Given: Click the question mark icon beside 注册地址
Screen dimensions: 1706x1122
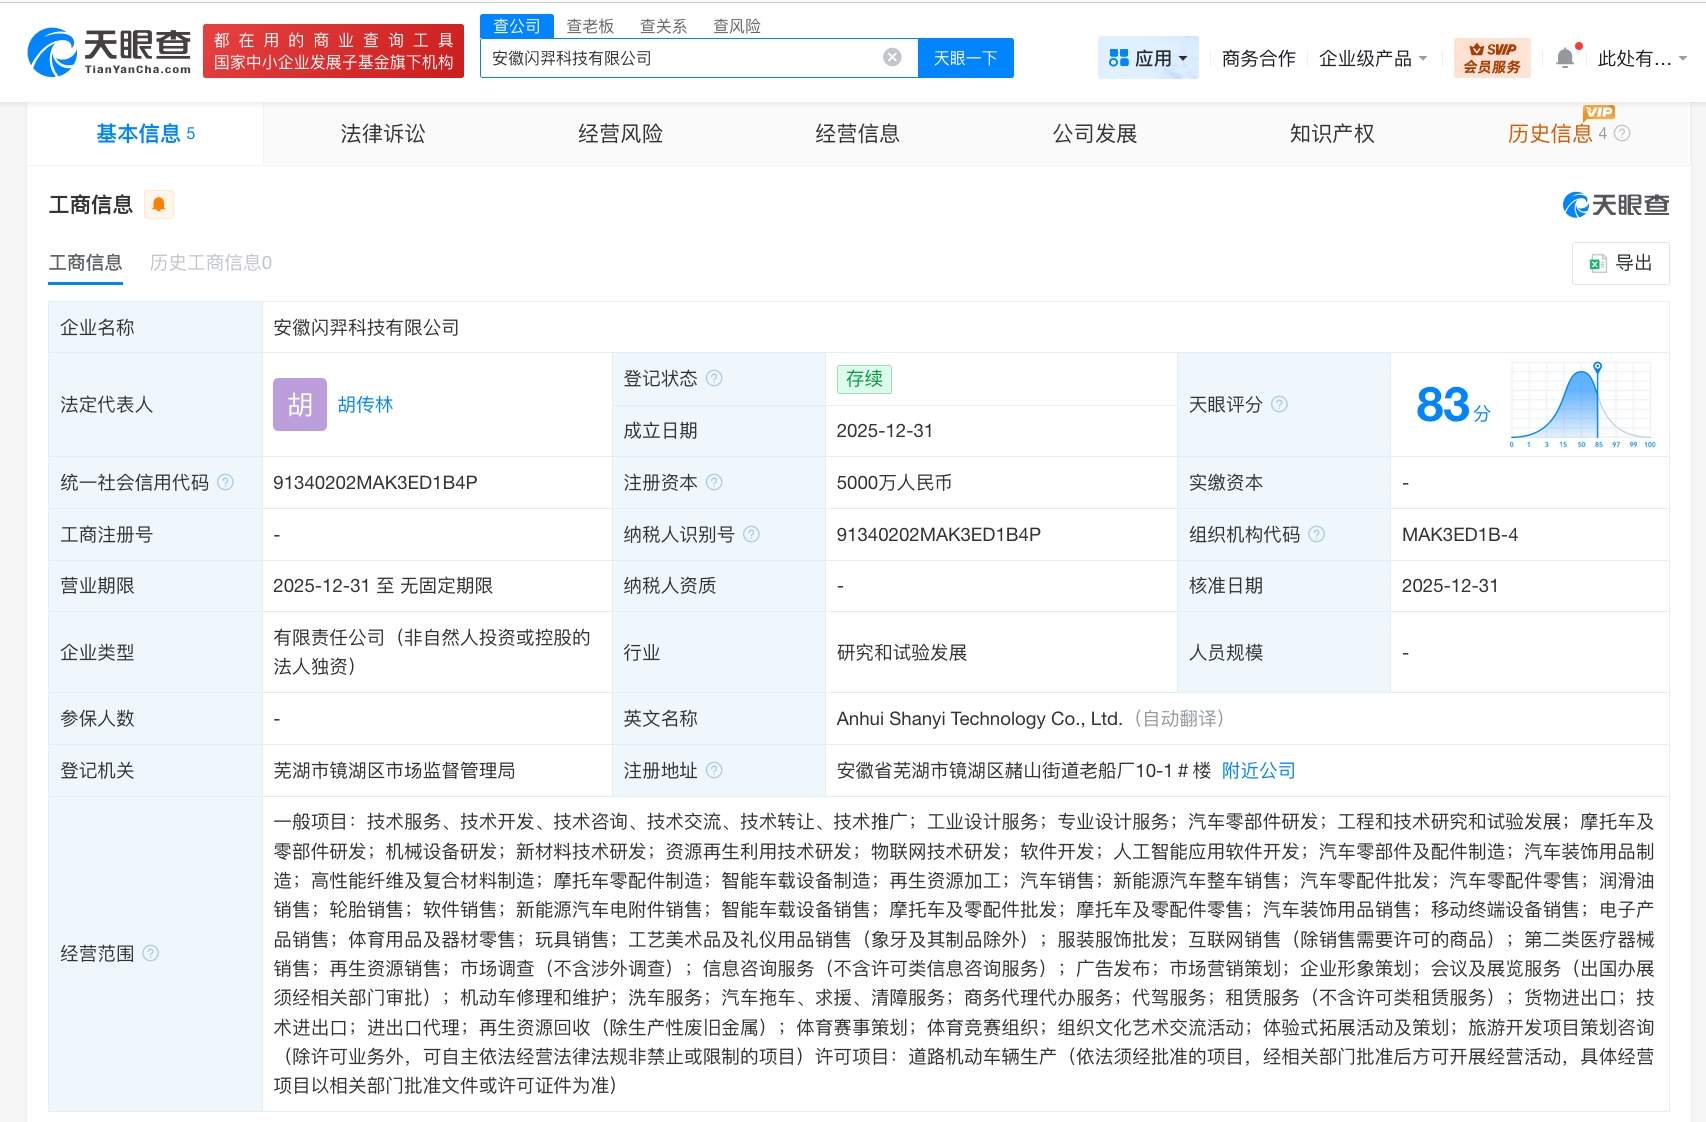Looking at the screenshot, I should (x=714, y=770).
